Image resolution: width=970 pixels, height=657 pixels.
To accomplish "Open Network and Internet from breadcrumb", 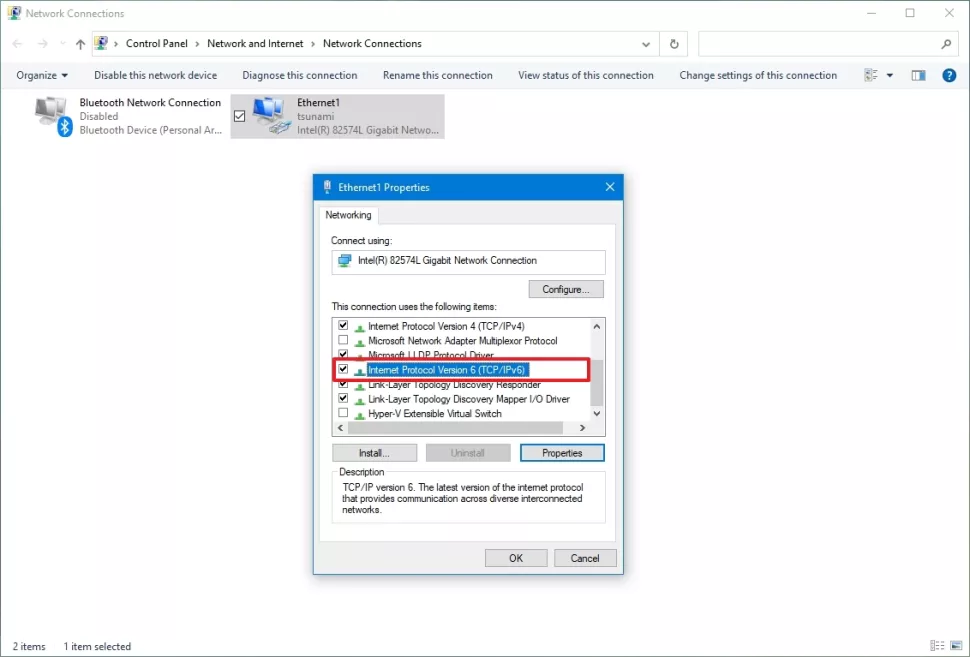I will 255,43.
